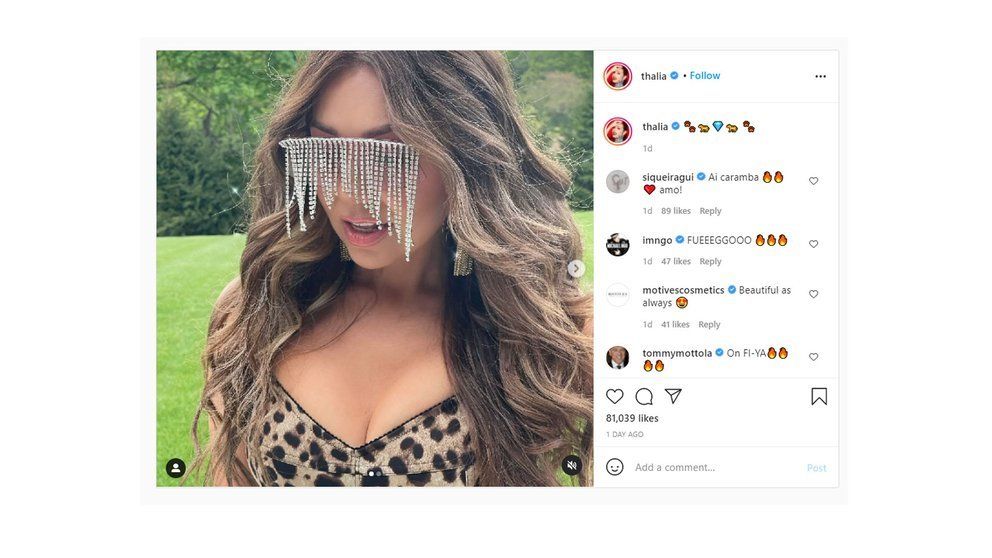Screen dimensions: 992x558
Task: Share post via paper plane icon
Action: [673, 396]
